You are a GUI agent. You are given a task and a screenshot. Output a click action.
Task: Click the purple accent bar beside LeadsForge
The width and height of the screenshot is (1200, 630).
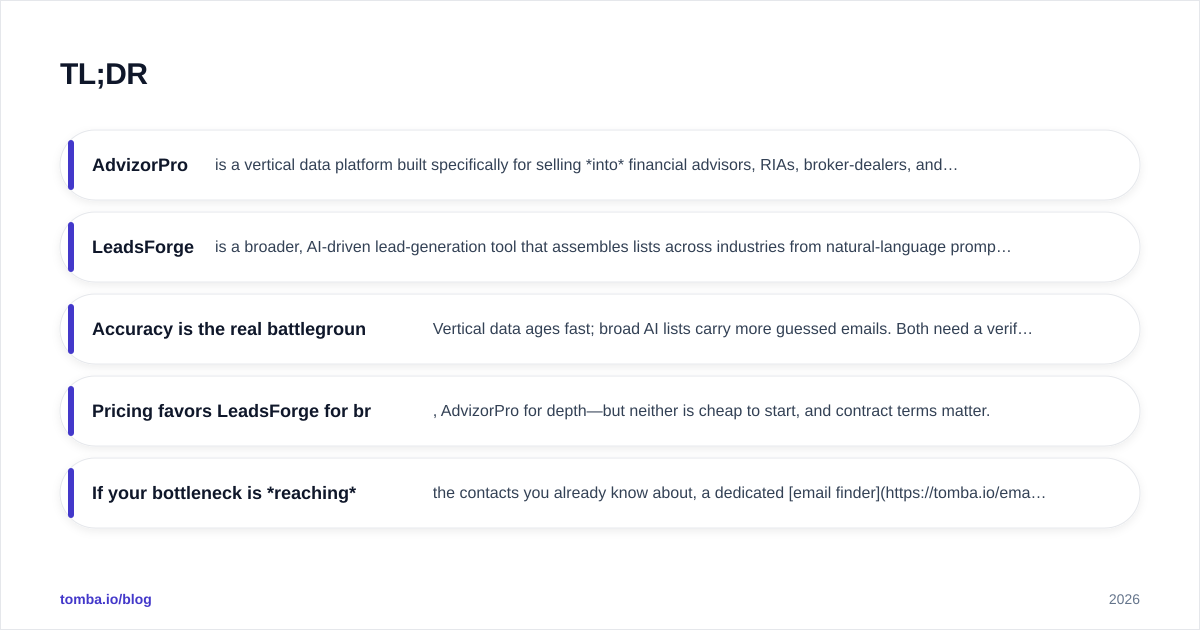(x=71, y=247)
